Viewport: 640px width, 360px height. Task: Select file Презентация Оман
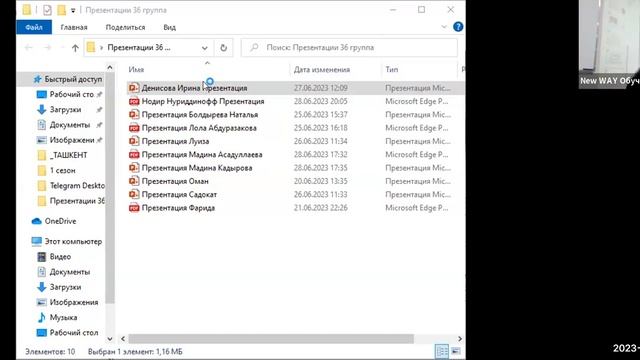pyautogui.click(x=175, y=181)
